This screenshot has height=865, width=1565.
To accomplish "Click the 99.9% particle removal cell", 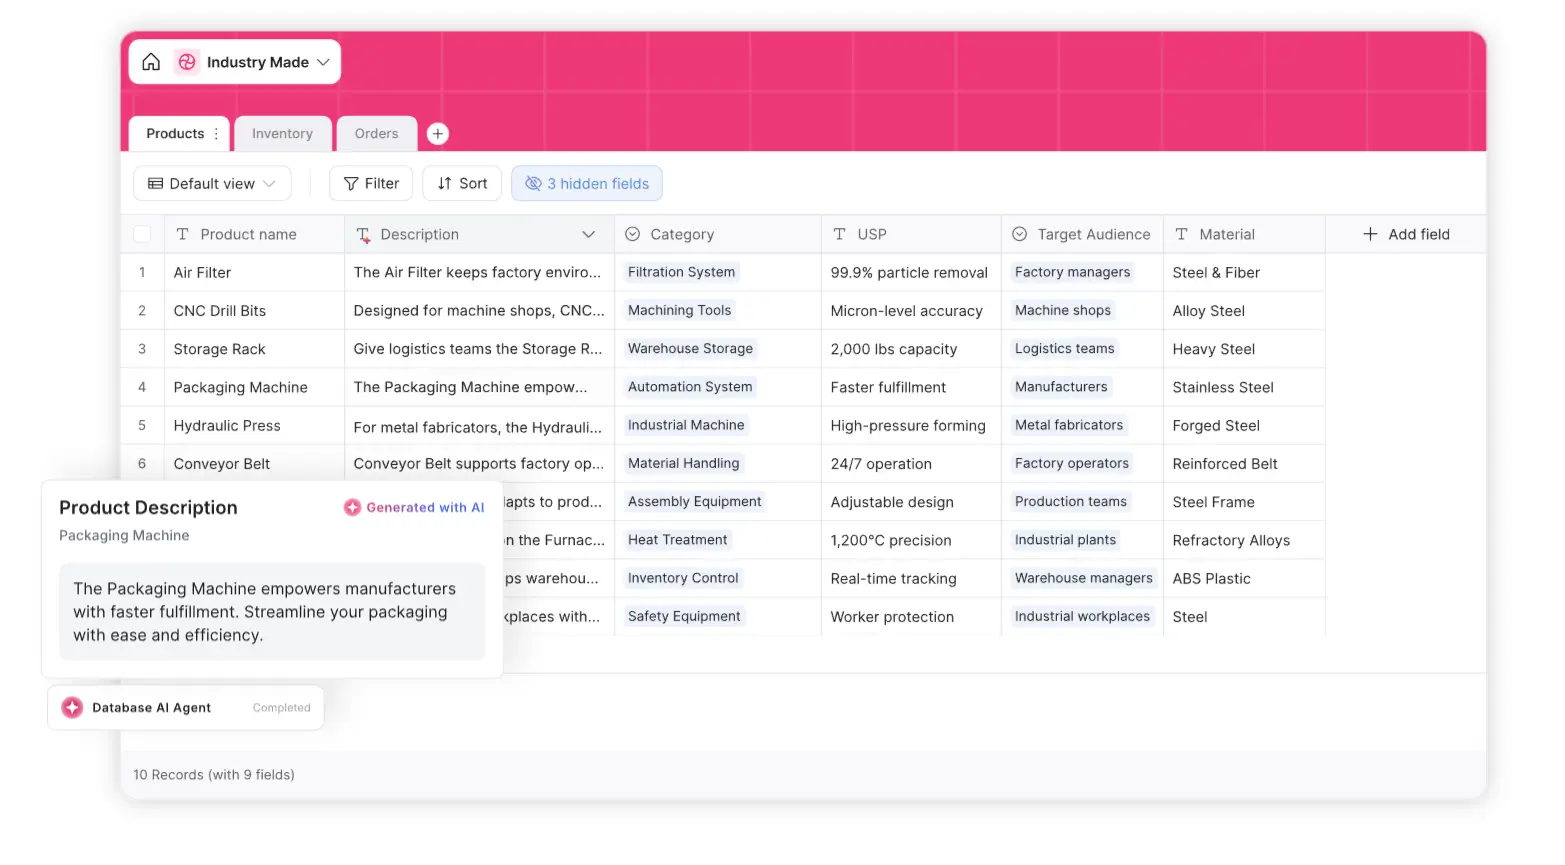I will pos(911,273).
